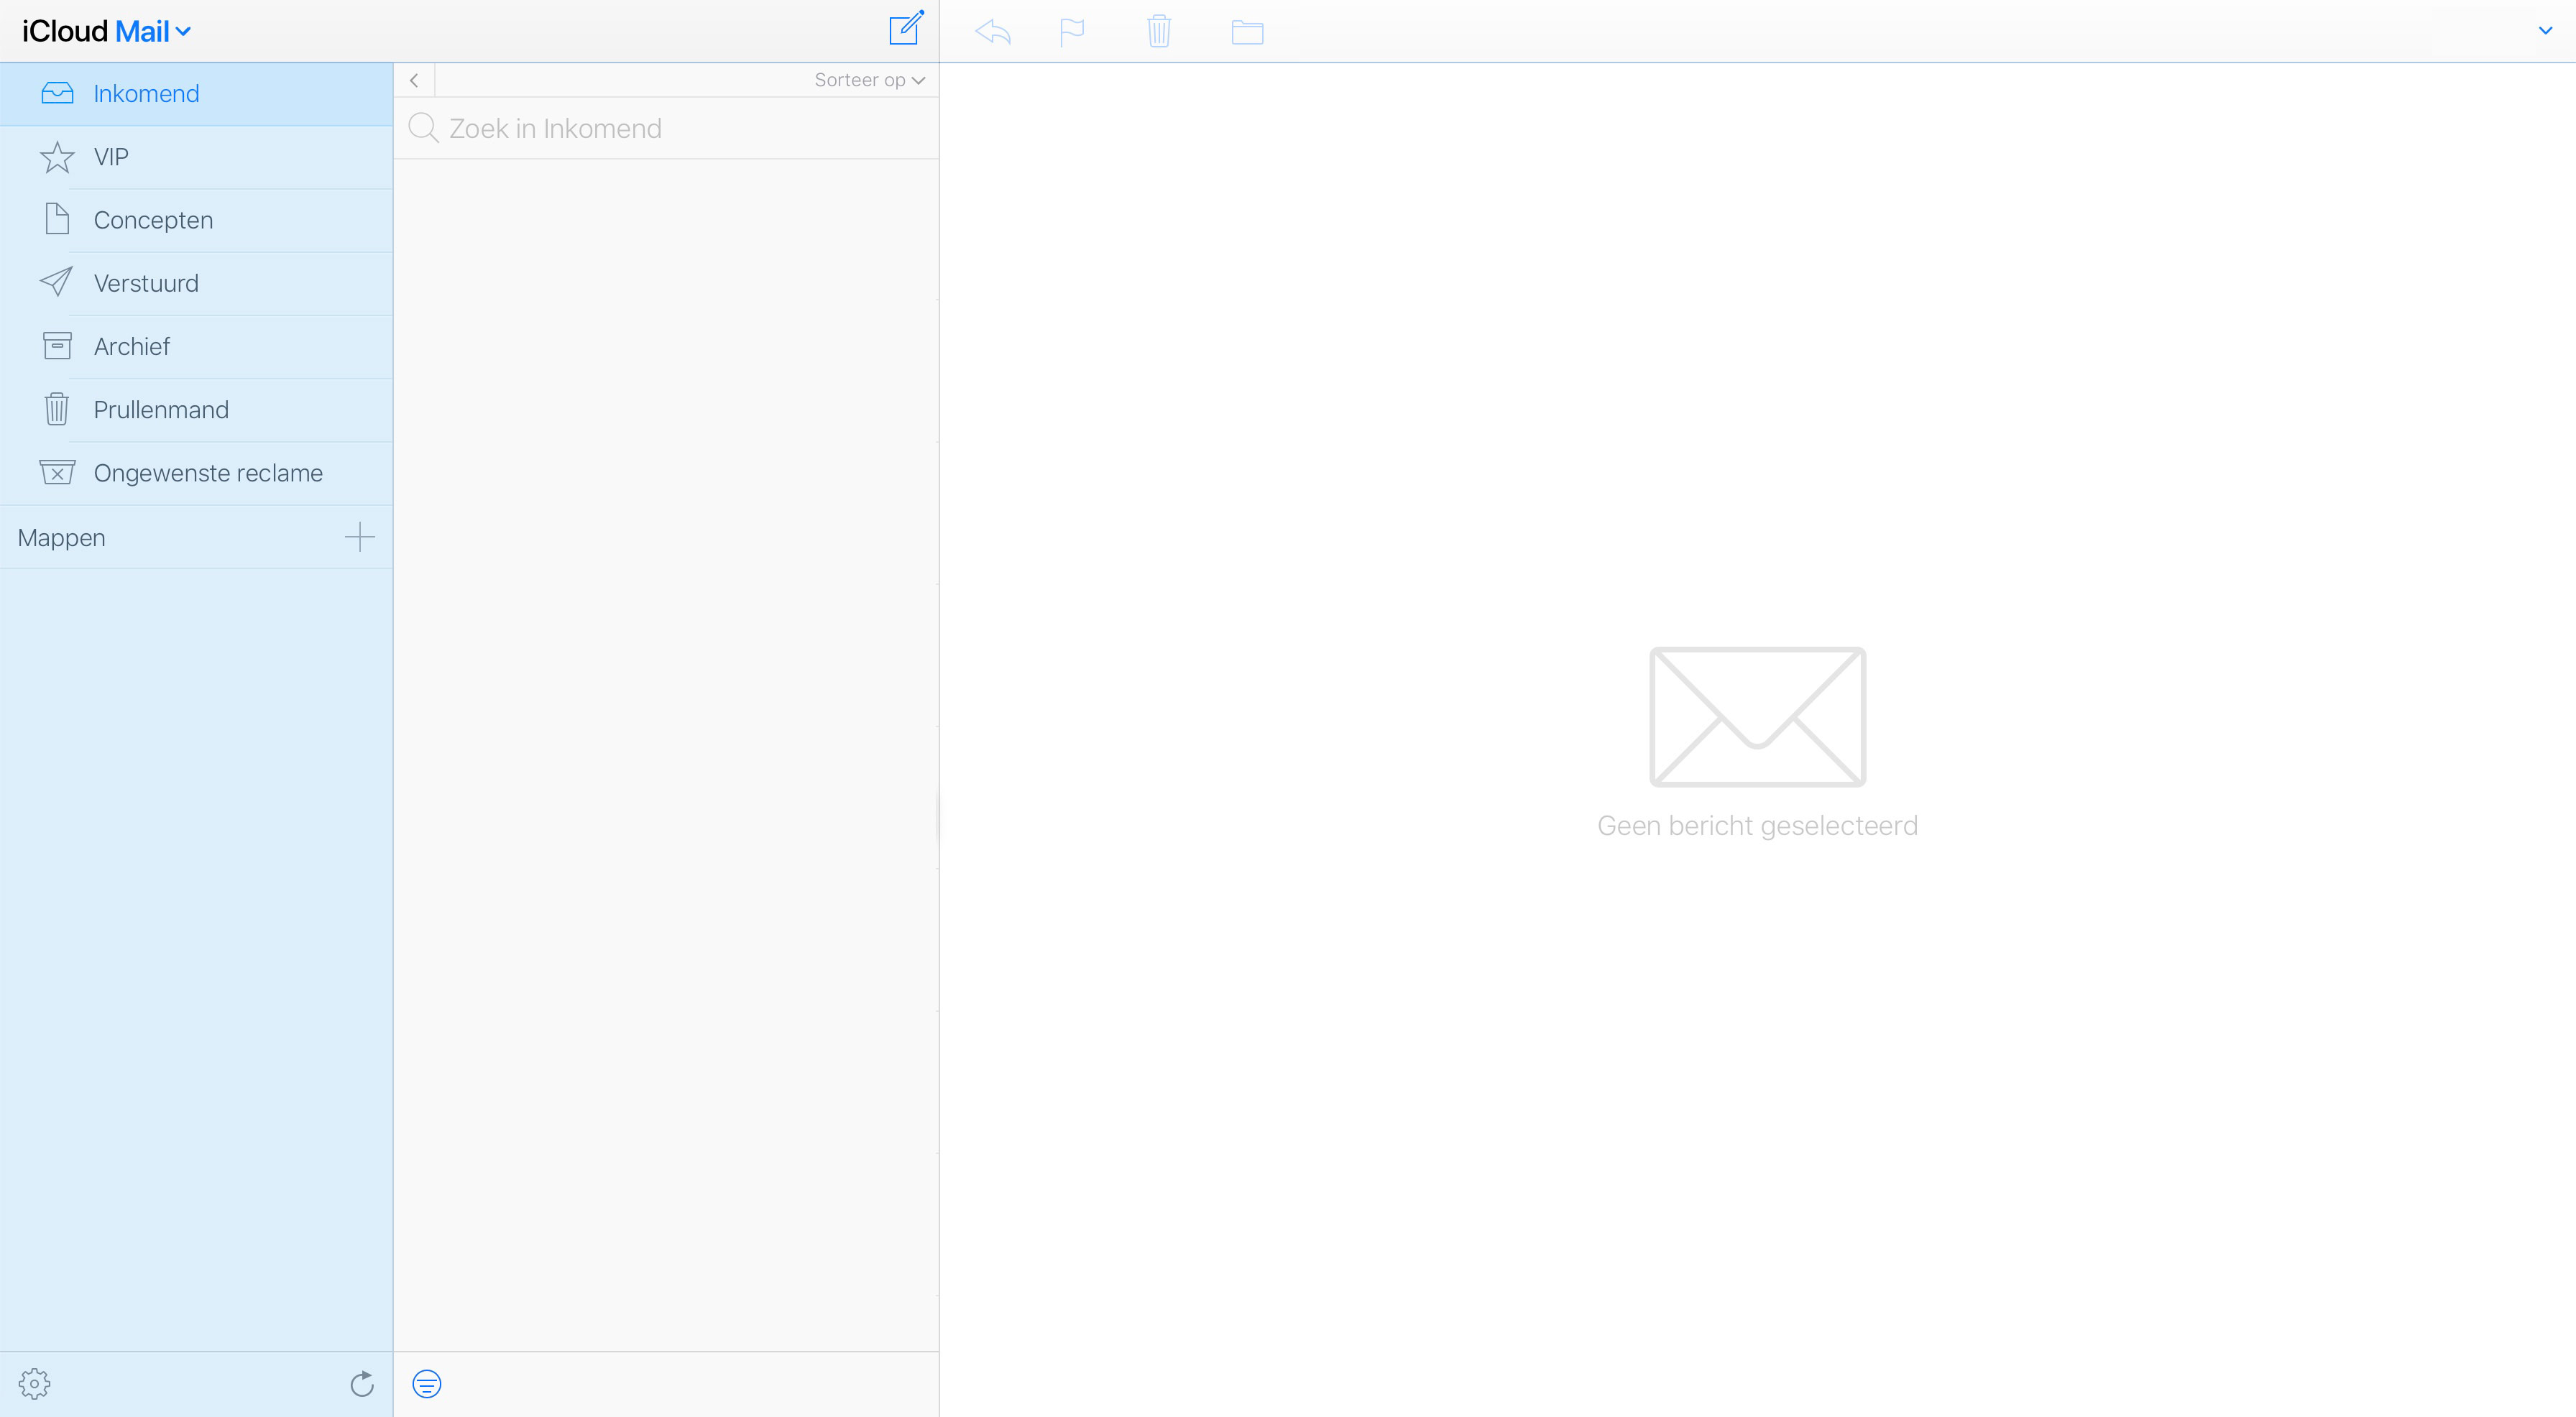Image resolution: width=2576 pixels, height=1417 pixels.
Task: Add a new folder with plus icon
Action: 359,537
